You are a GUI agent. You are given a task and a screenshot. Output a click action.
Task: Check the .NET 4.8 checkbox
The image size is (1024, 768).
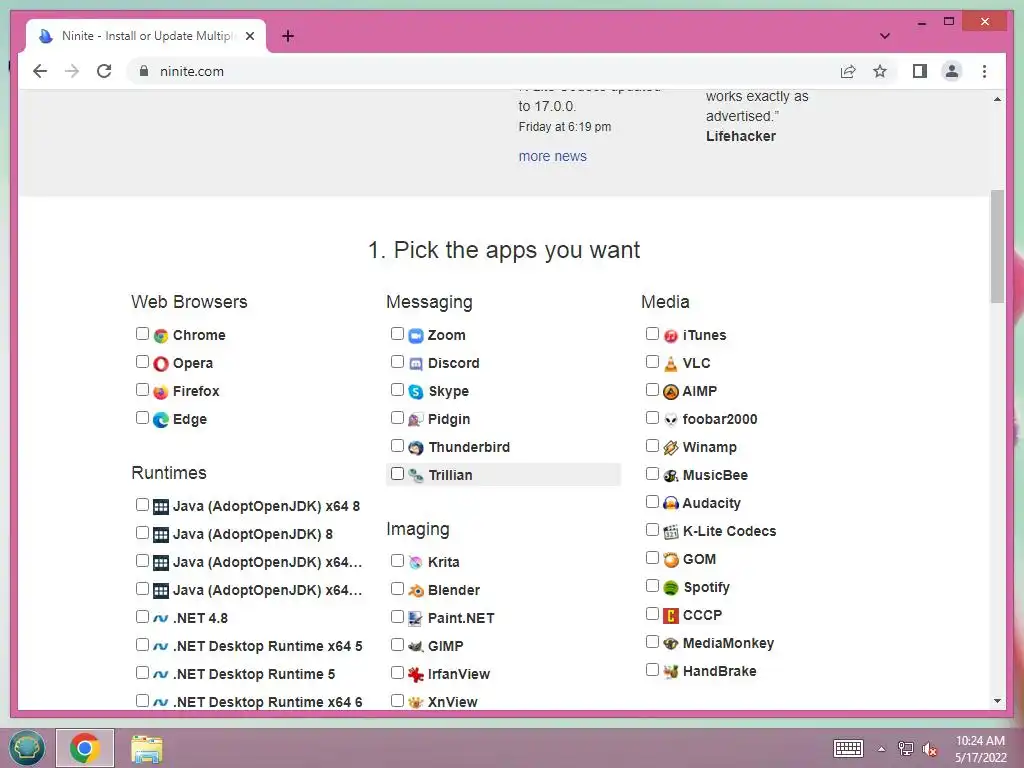click(142, 616)
